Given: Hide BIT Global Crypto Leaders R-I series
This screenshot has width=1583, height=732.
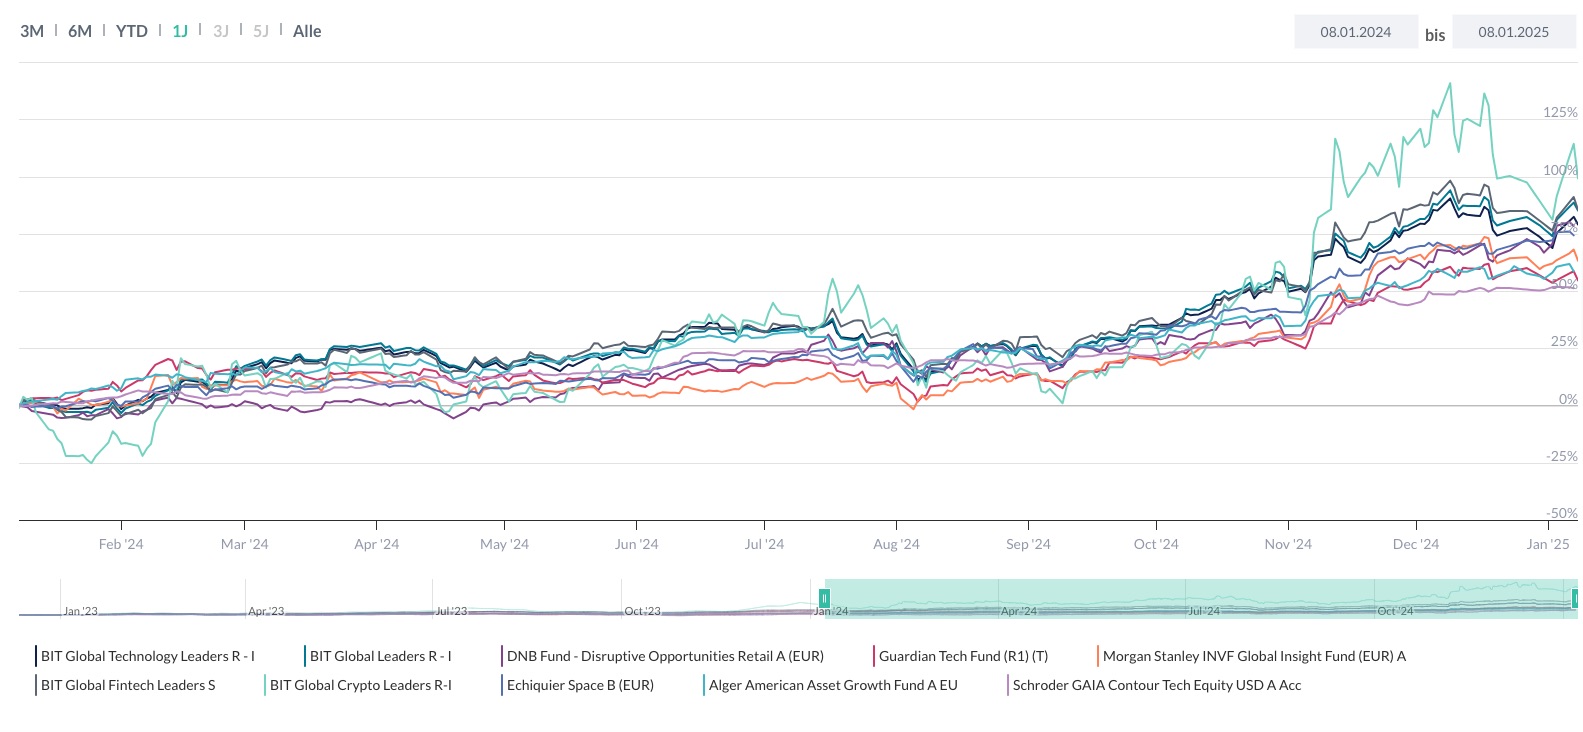Looking at the screenshot, I should (x=360, y=685).
